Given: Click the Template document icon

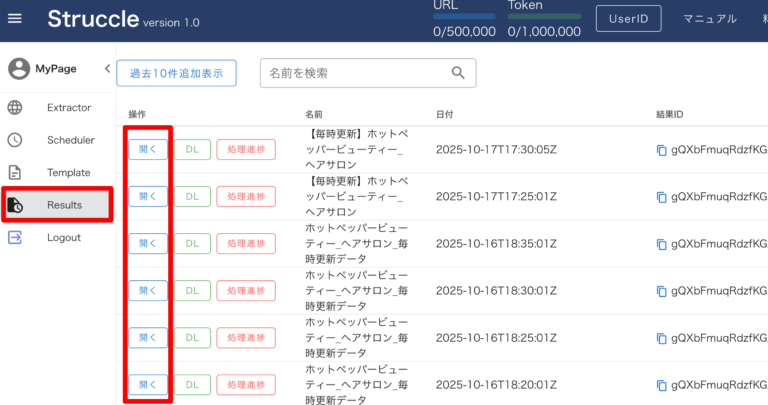Looking at the screenshot, I should click(x=15, y=173).
